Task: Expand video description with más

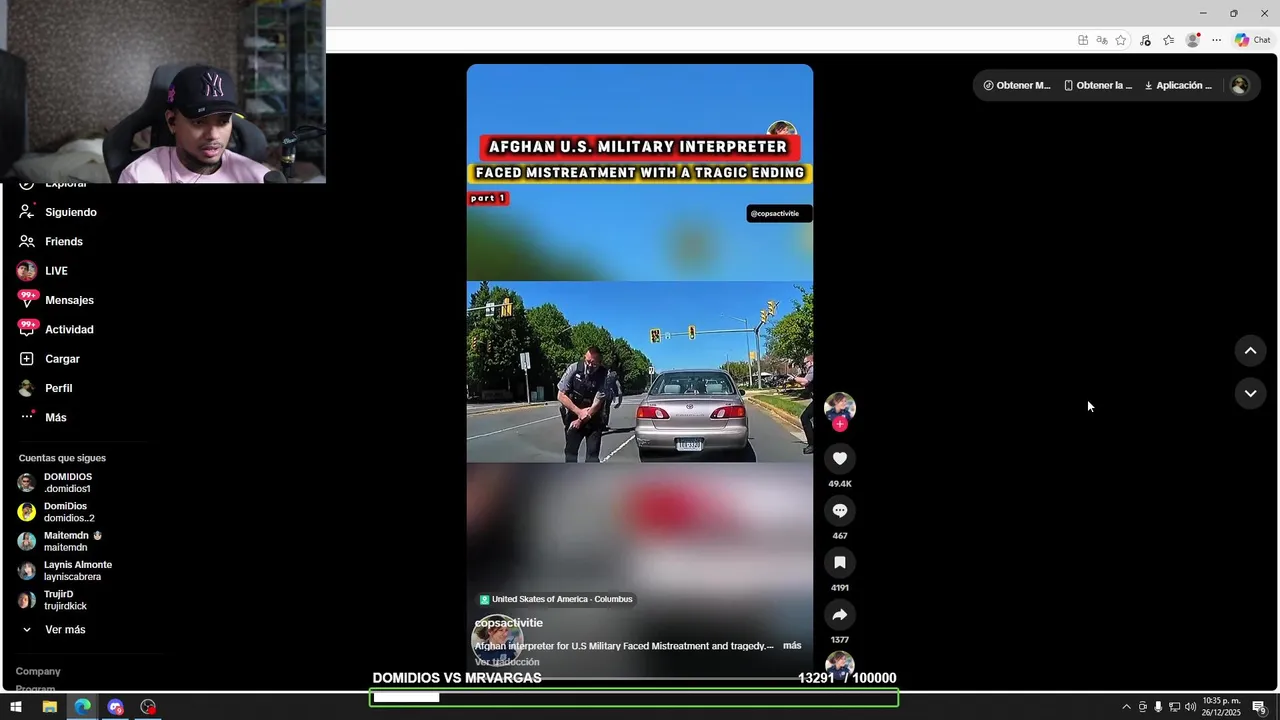Action: [x=792, y=646]
